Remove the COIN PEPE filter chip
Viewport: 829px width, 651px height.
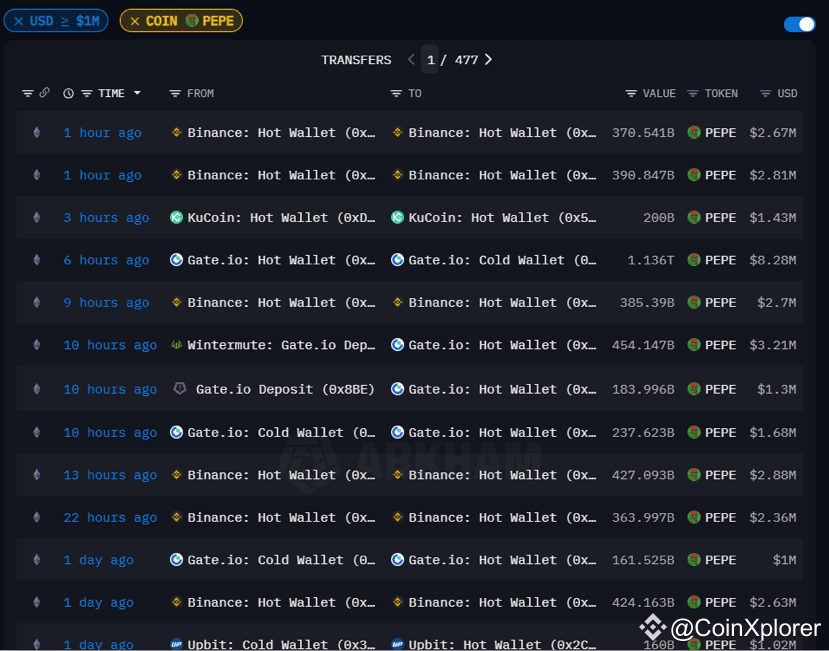pyautogui.click(x=135, y=21)
